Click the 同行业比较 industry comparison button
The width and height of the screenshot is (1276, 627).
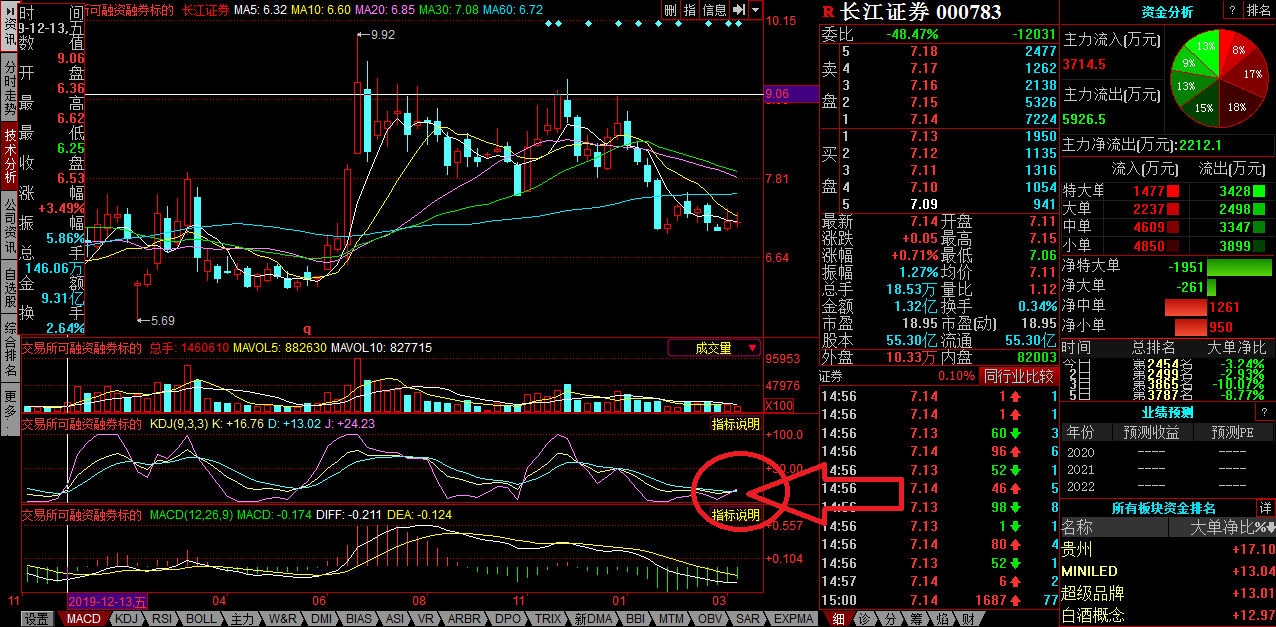pos(1018,376)
